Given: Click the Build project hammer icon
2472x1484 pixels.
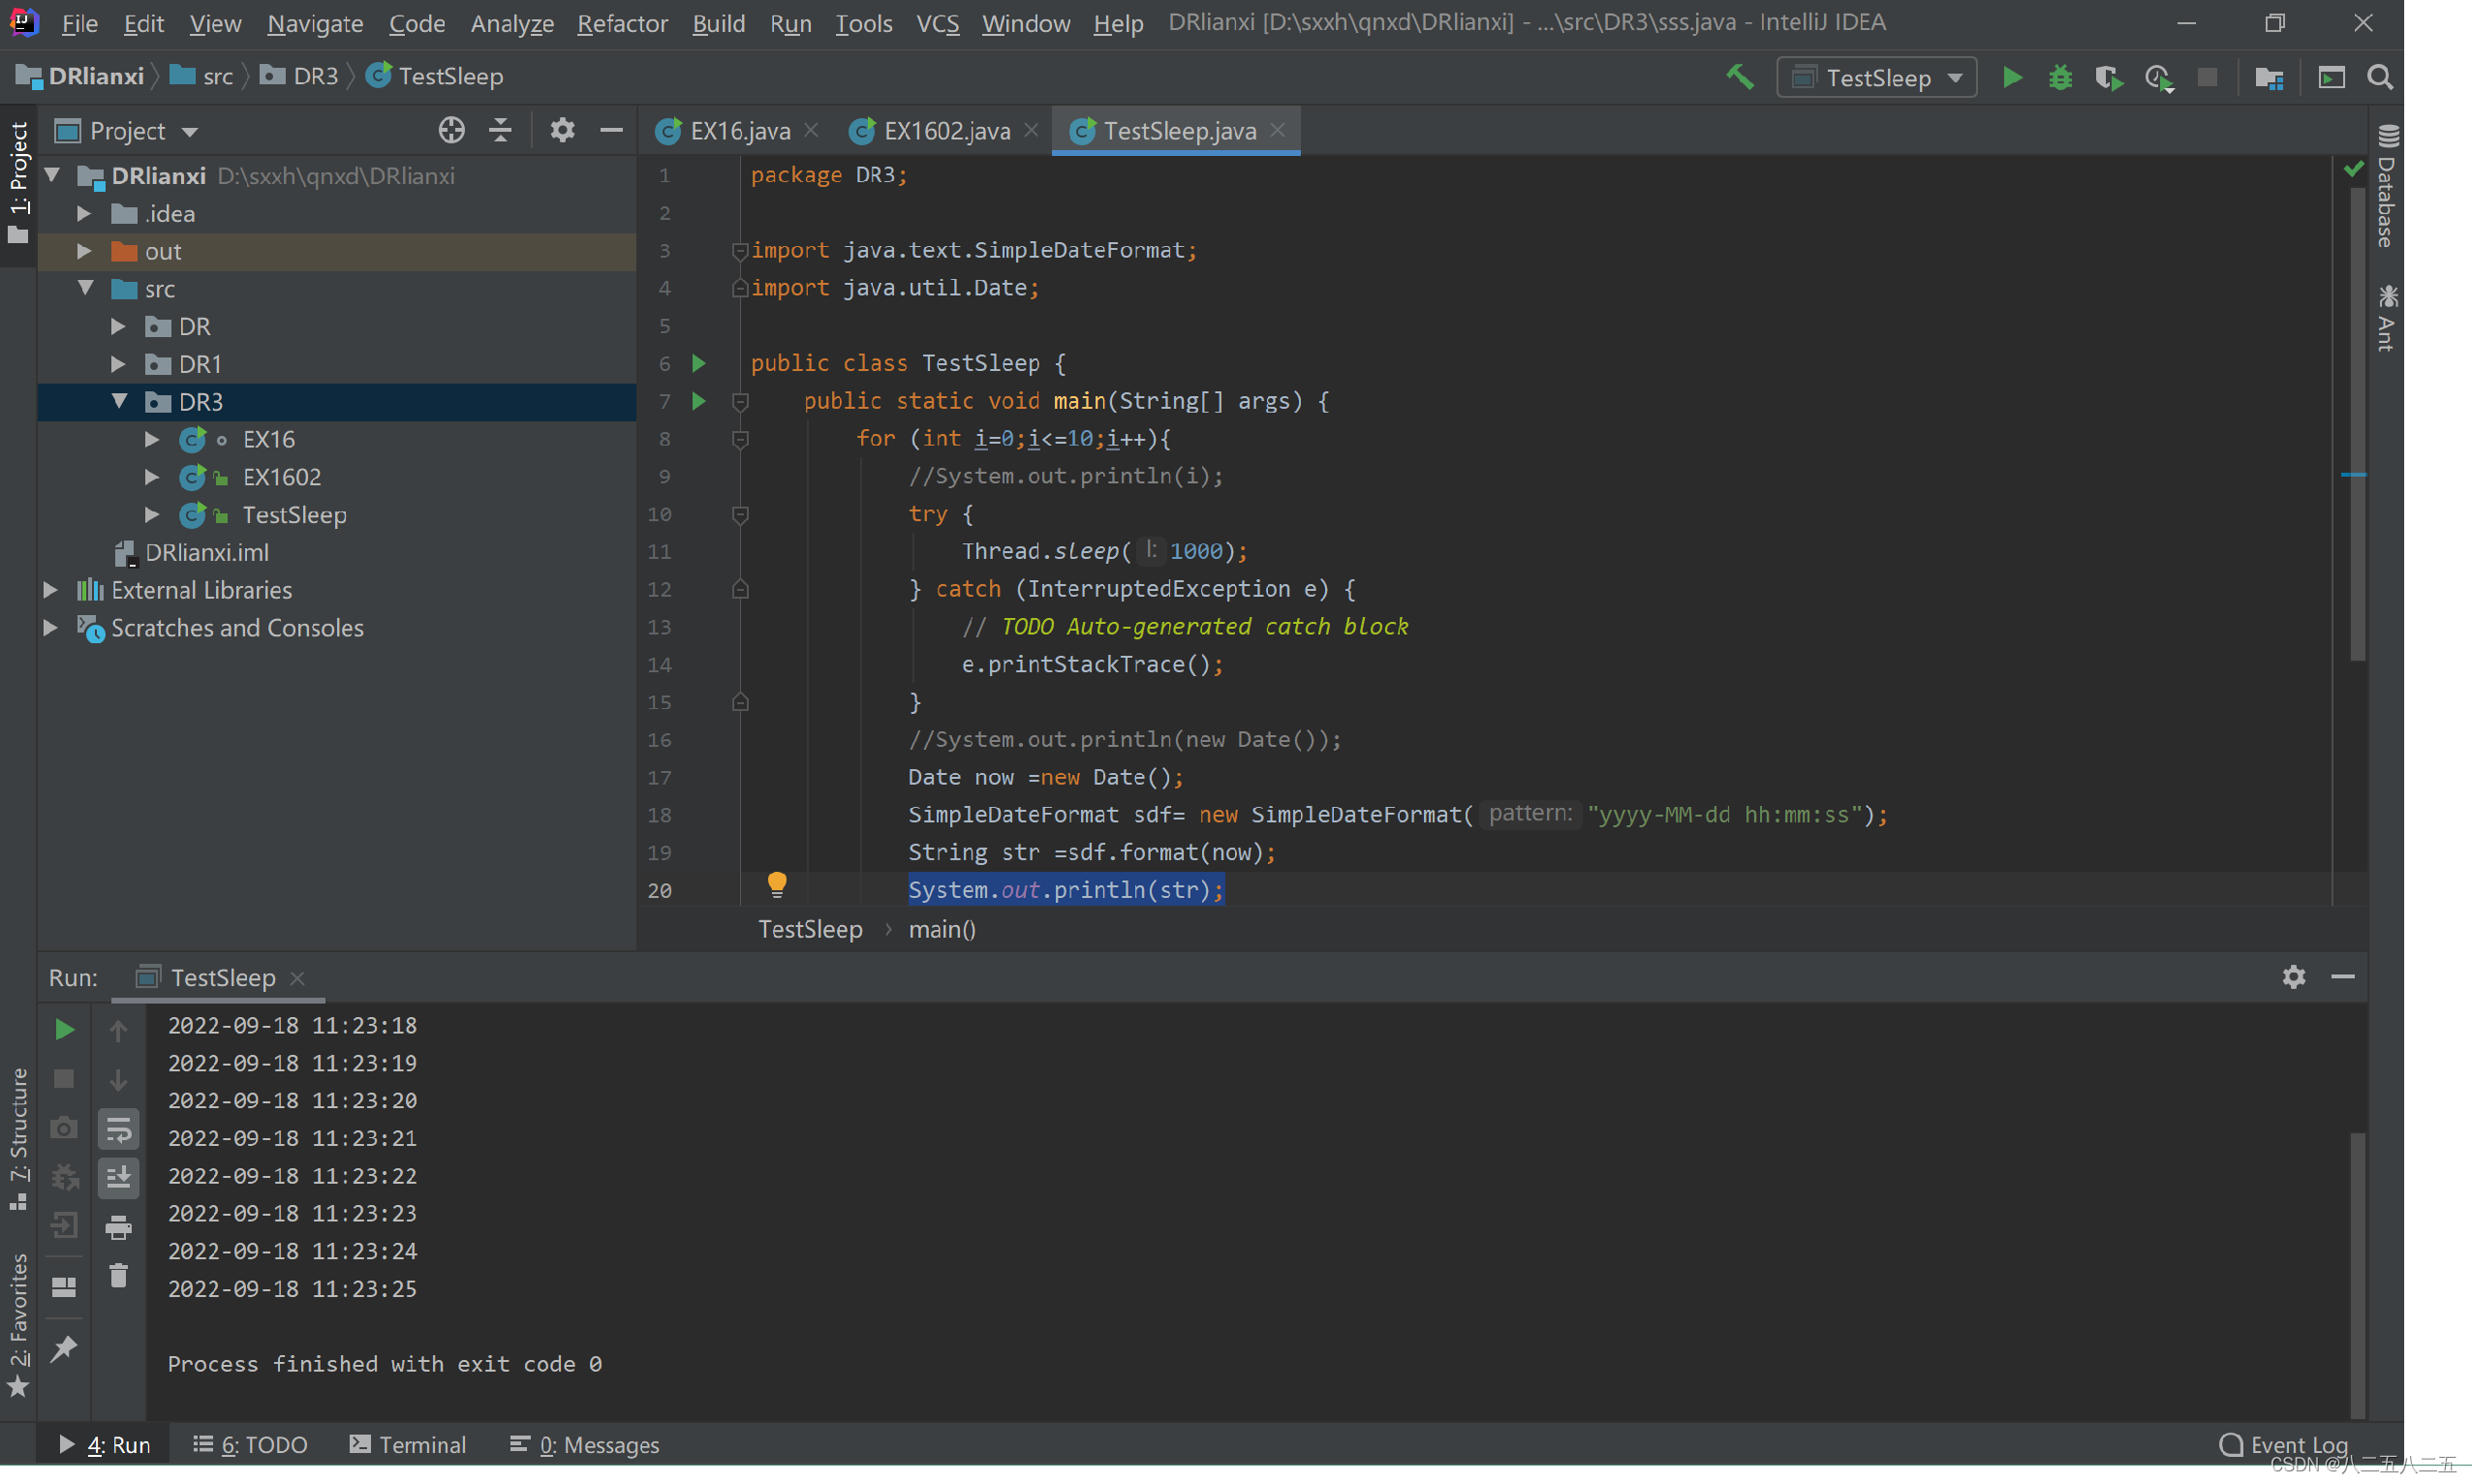Looking at the screenshot, I should pos(1739,77).
